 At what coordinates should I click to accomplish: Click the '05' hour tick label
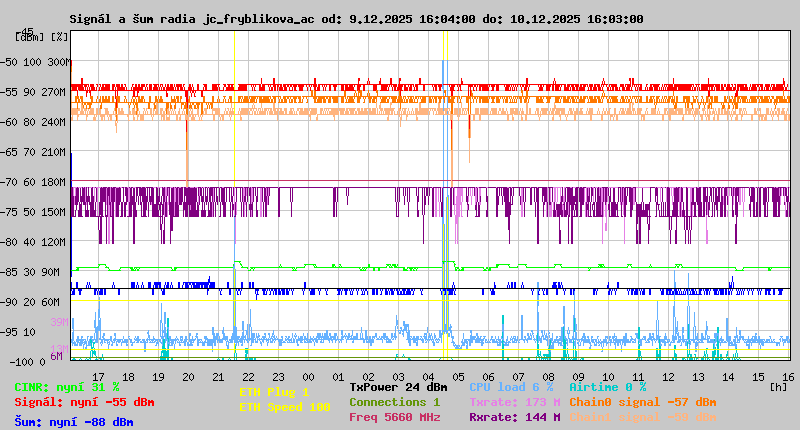click(458, 377)
